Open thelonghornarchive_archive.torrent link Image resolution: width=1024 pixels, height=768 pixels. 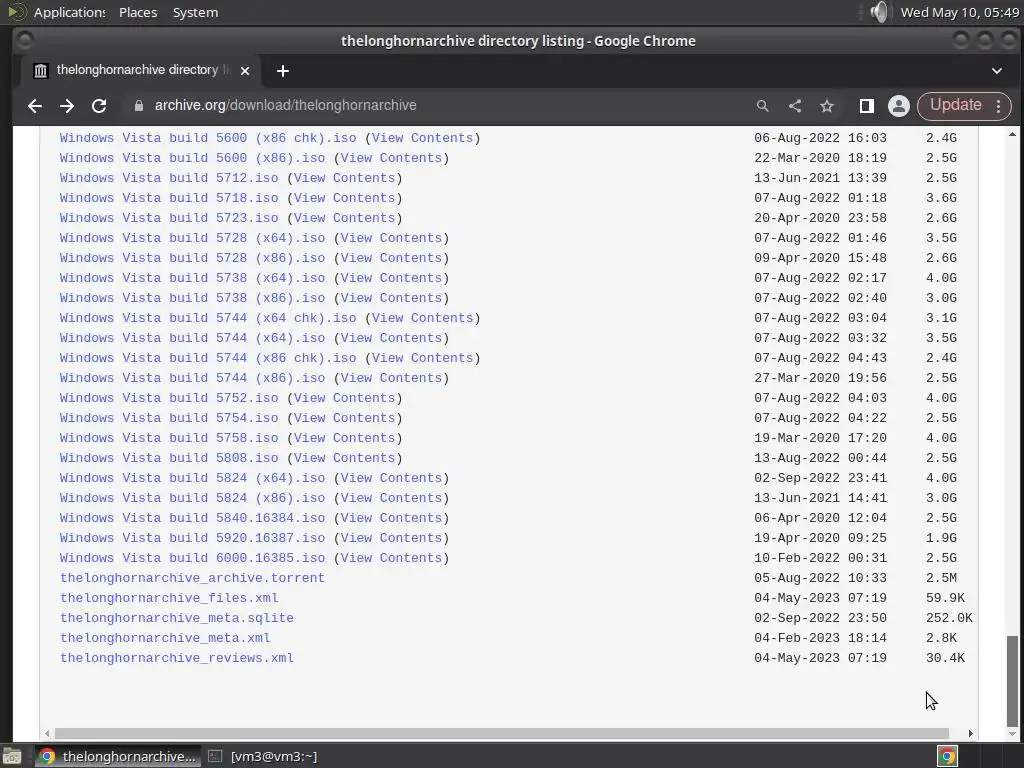coord(193,578)
